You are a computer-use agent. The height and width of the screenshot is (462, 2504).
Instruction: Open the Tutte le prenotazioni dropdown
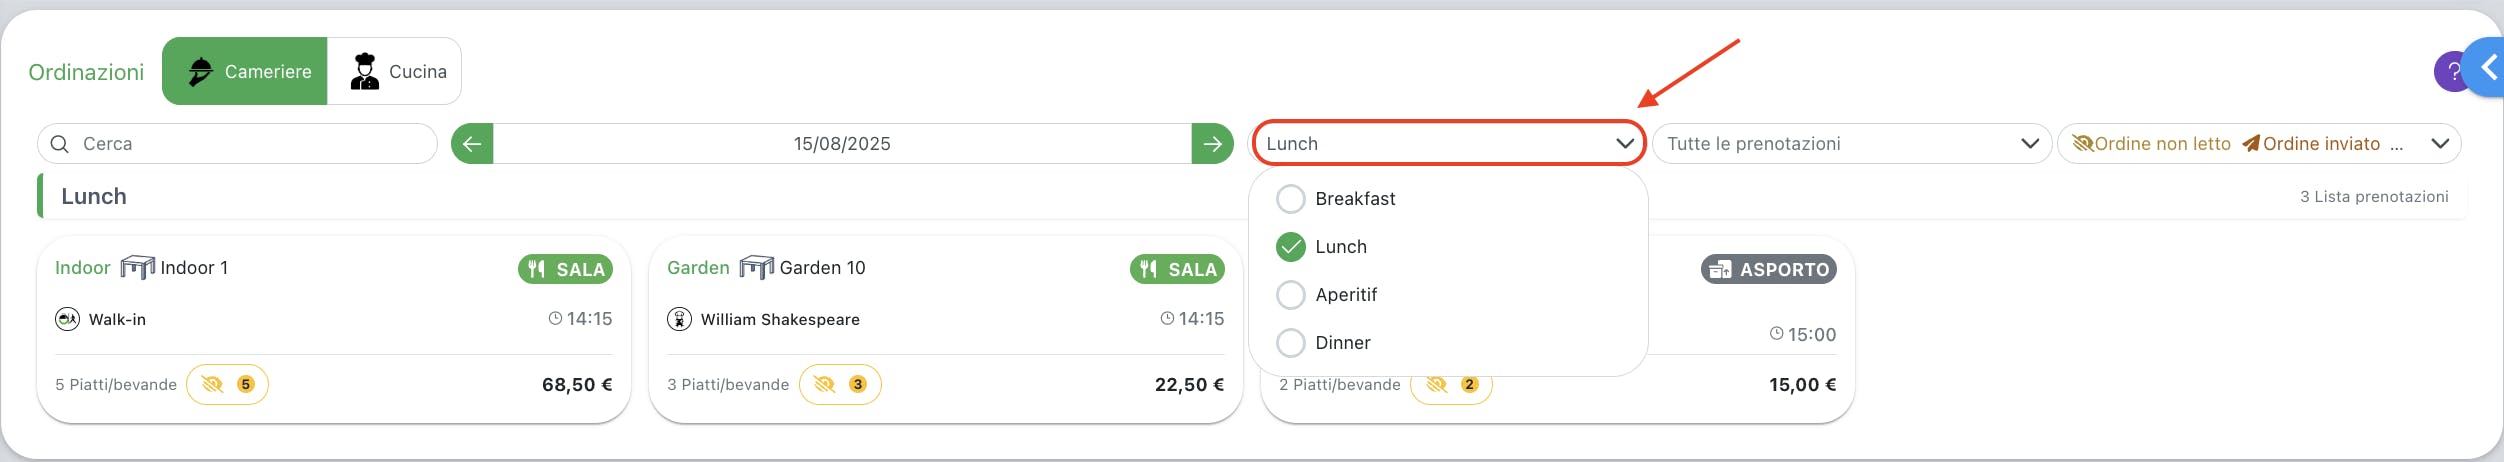tap(1852, 144)
